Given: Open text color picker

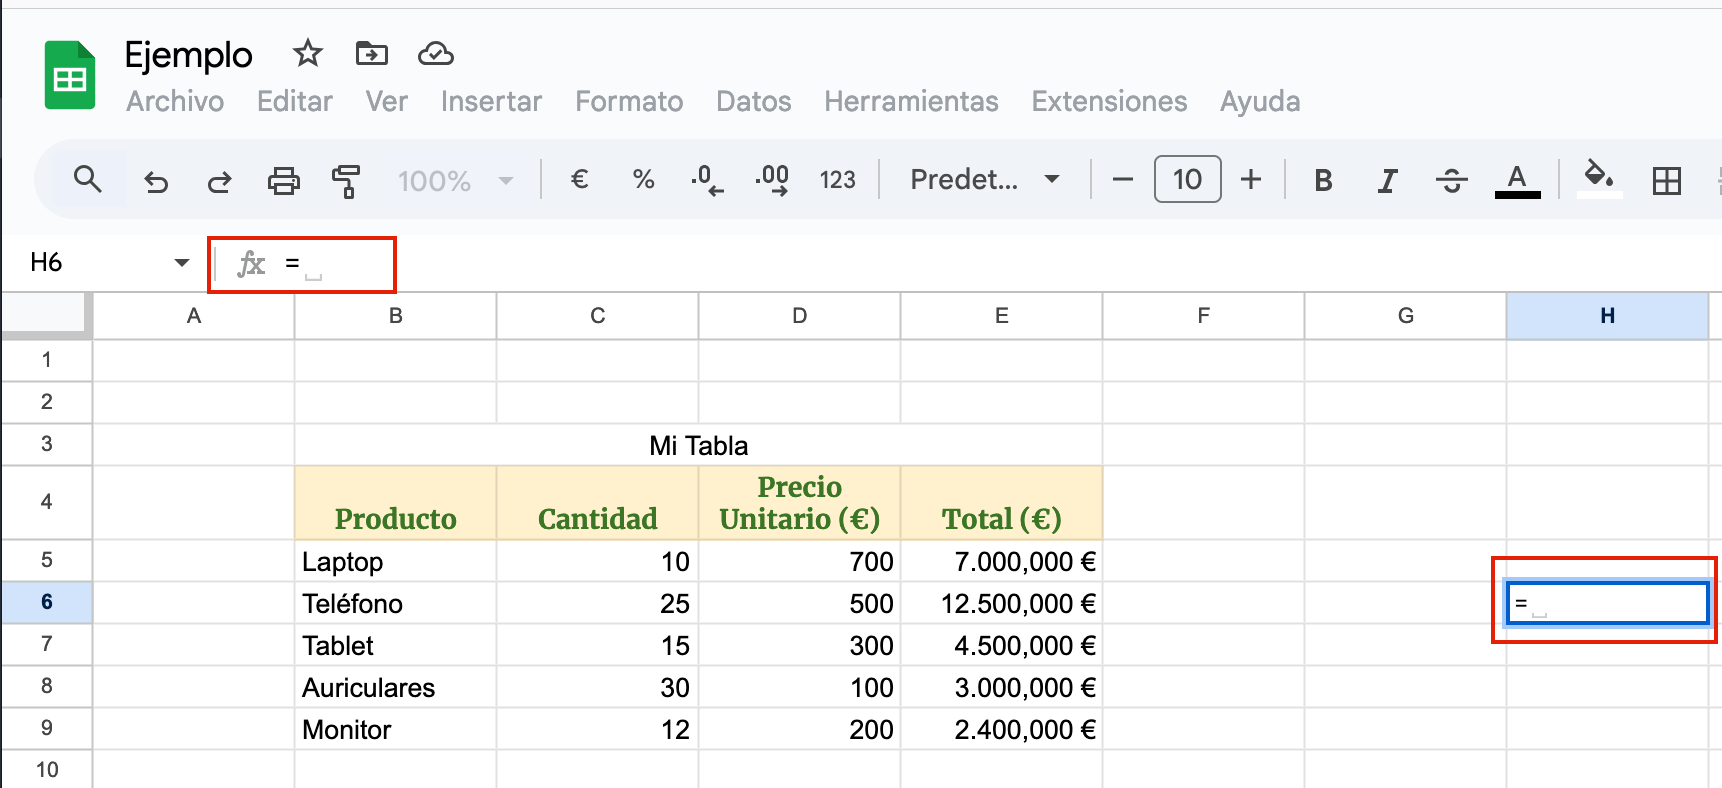Looking at the screenshot, I should [x=1517, y=181].
